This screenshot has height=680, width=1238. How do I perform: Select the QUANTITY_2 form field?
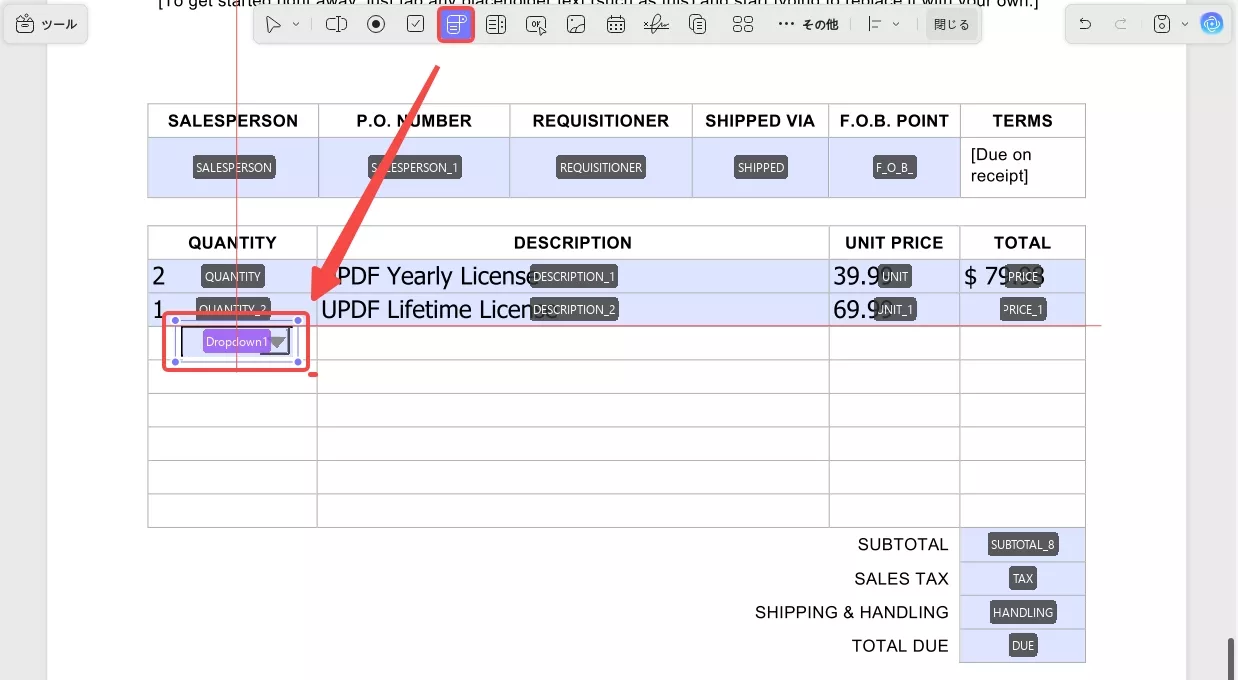coord(233,310)
